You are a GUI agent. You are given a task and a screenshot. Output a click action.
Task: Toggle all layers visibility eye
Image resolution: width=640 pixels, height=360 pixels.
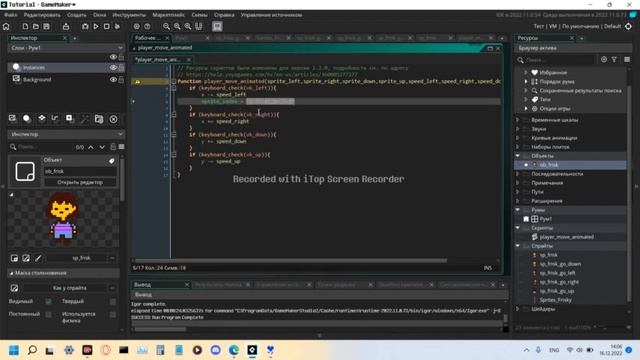113,57
